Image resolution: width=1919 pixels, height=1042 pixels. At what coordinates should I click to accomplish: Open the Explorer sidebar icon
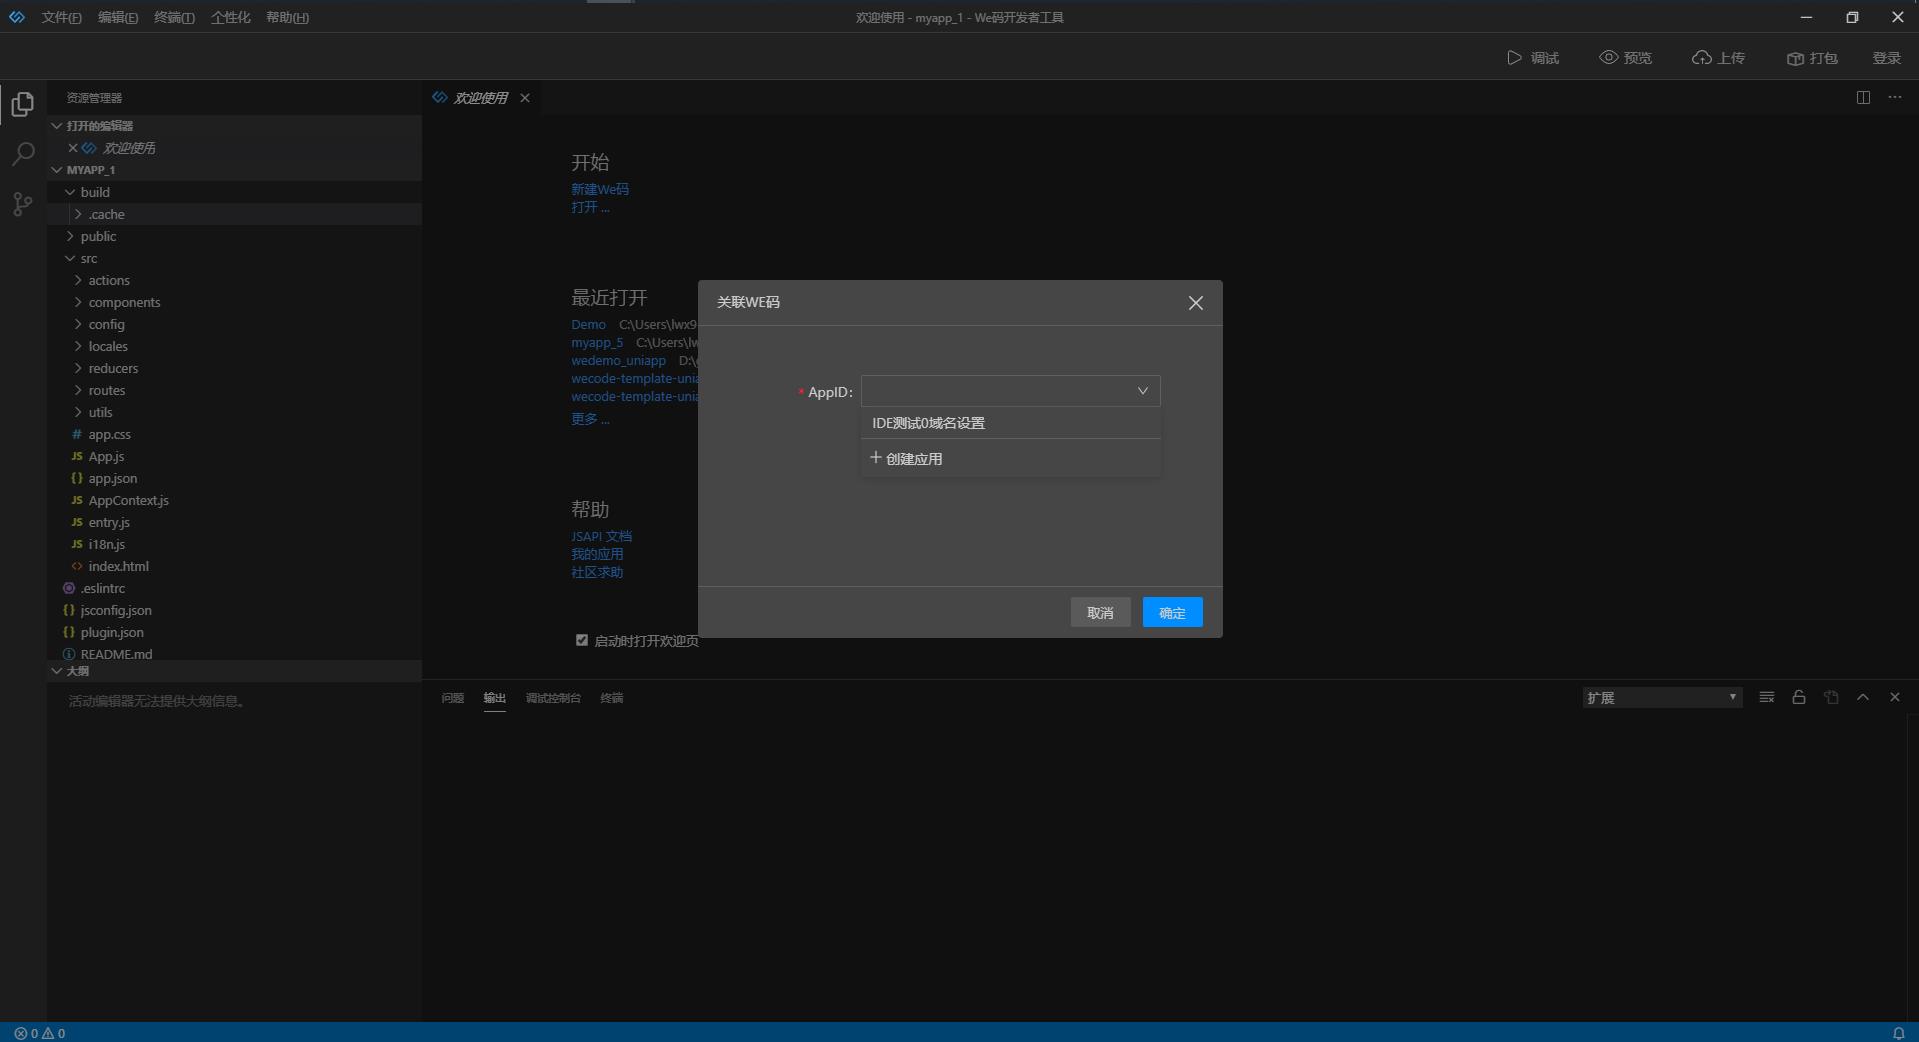coord(22,104)
